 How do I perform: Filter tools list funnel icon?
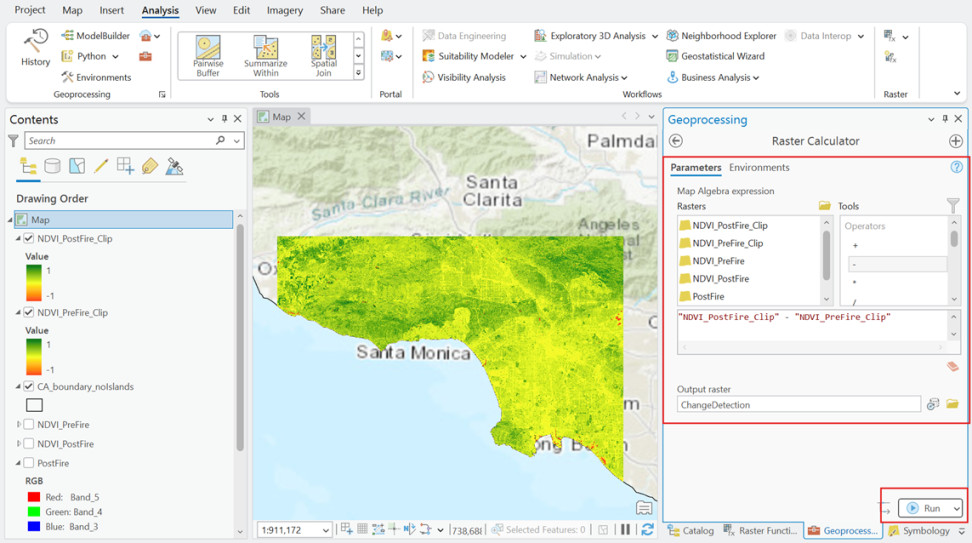953,205
